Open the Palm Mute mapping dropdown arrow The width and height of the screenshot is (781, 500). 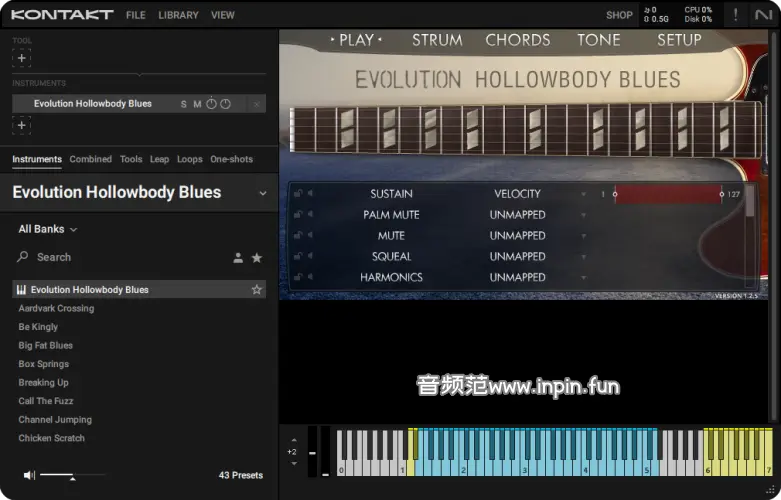click(584, 215)
